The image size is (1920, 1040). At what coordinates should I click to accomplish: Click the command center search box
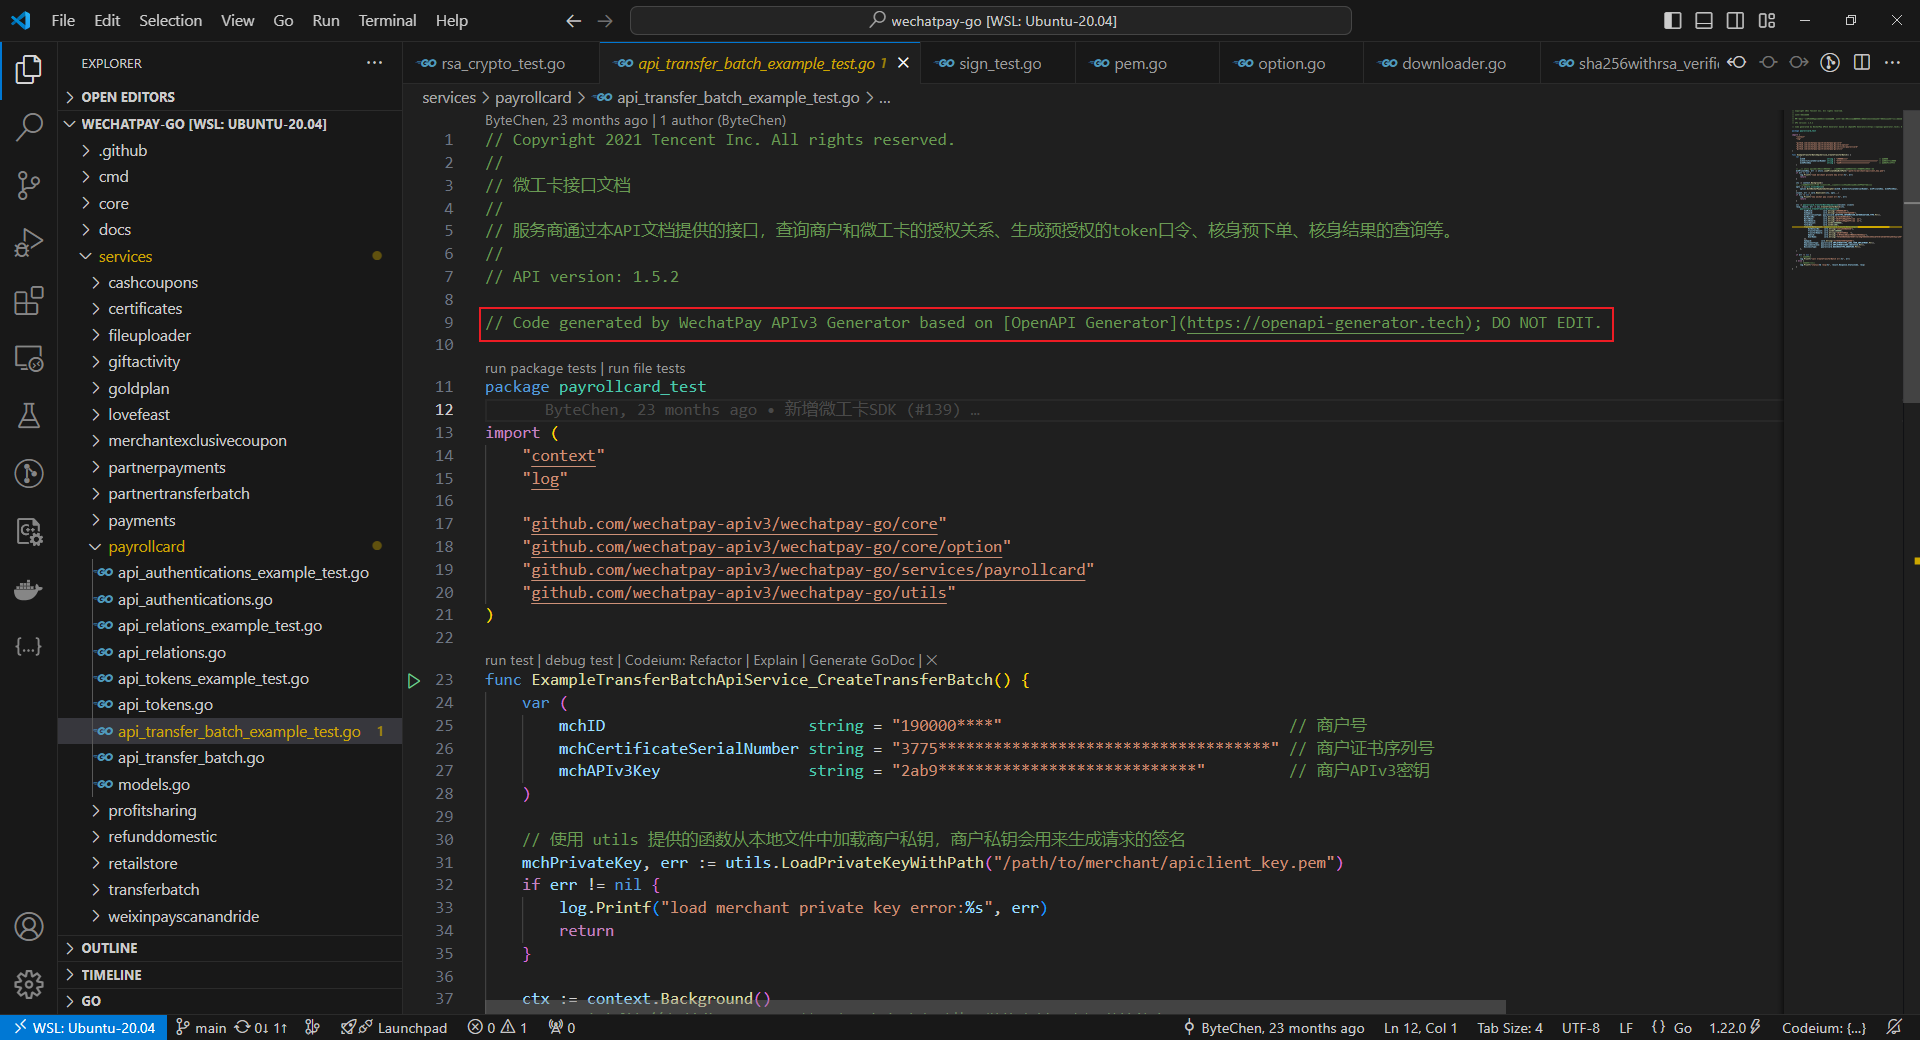(991, 20)
